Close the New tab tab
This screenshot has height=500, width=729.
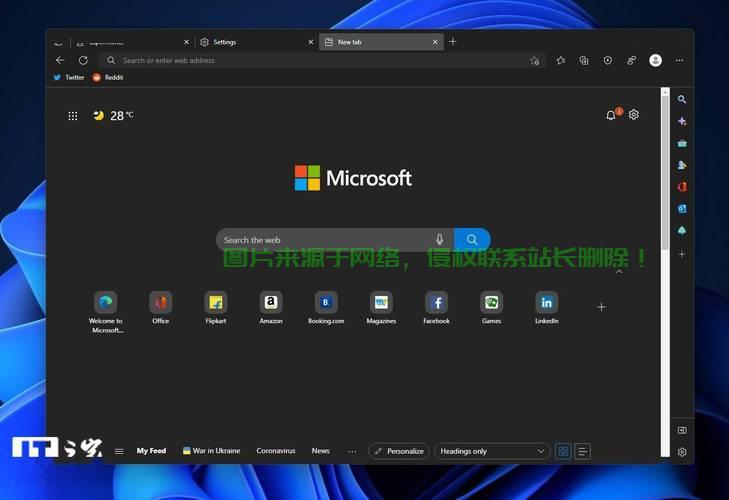coord(435,42)
